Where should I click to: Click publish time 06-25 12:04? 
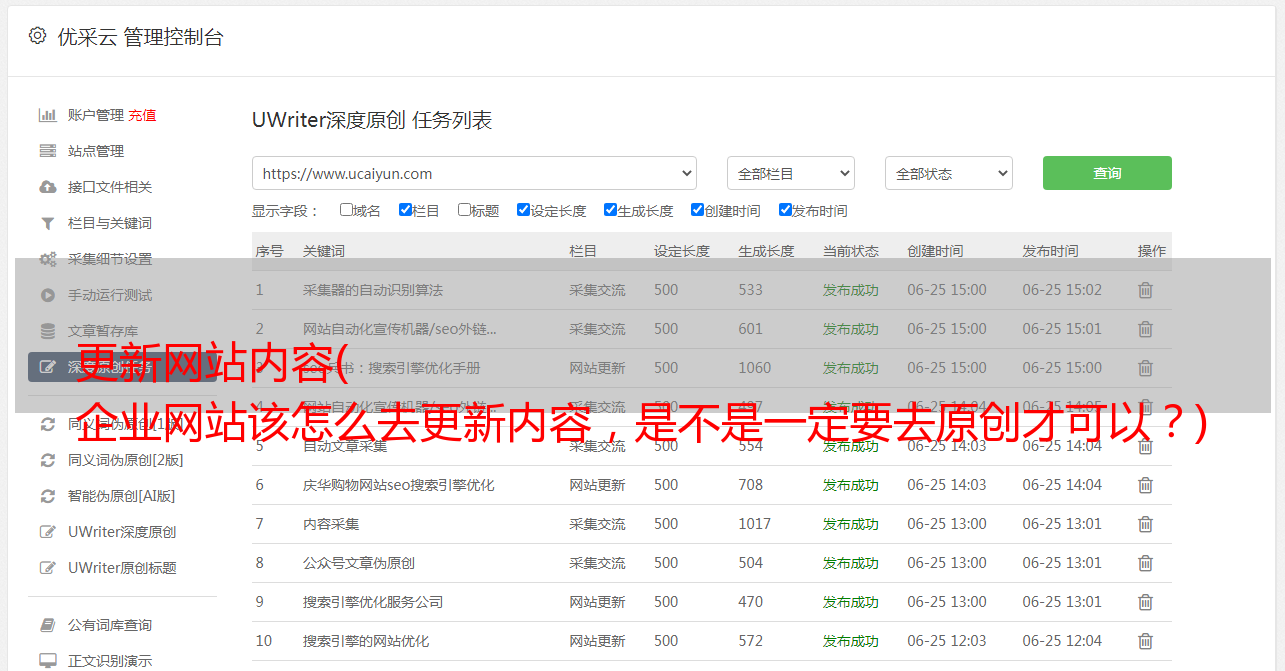1062,641
